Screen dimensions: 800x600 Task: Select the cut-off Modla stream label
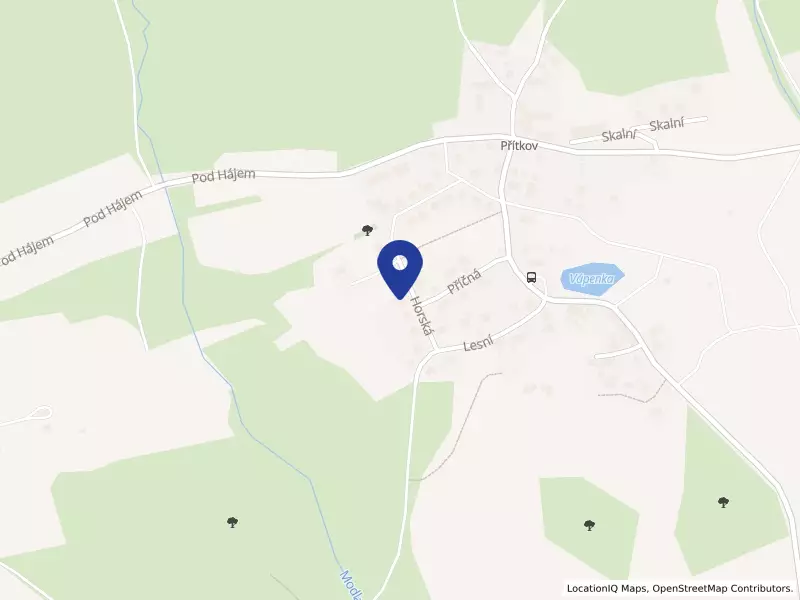tap(352, 585)
